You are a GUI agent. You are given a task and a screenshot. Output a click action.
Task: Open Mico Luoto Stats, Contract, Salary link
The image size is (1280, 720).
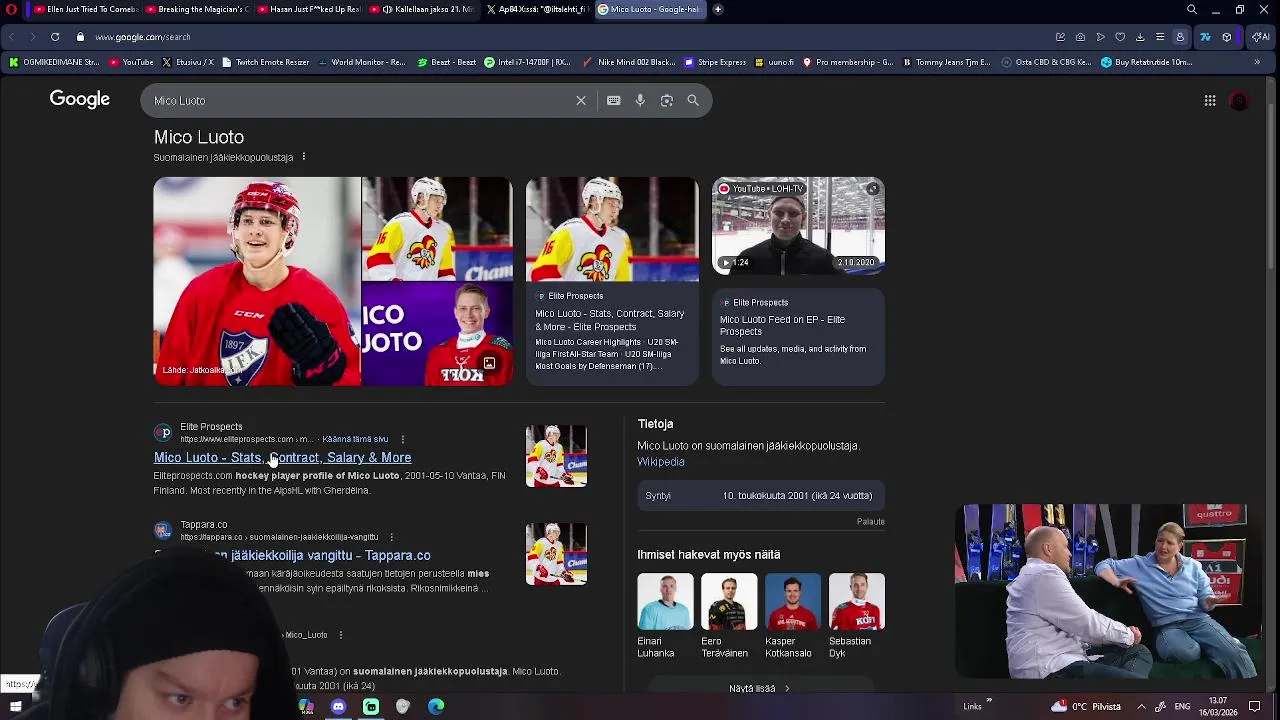pyautogui.click(x=282, y=457)
